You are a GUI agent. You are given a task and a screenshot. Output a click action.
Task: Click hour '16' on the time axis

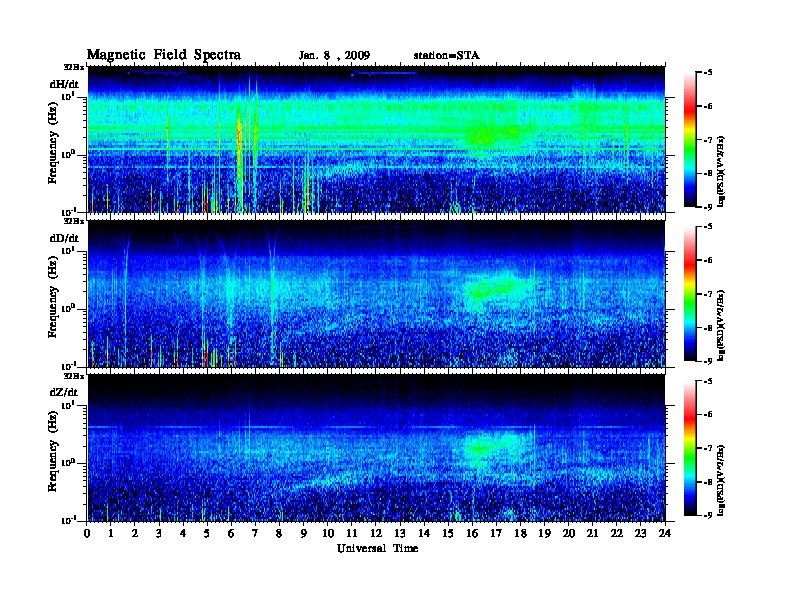point(472,533)
